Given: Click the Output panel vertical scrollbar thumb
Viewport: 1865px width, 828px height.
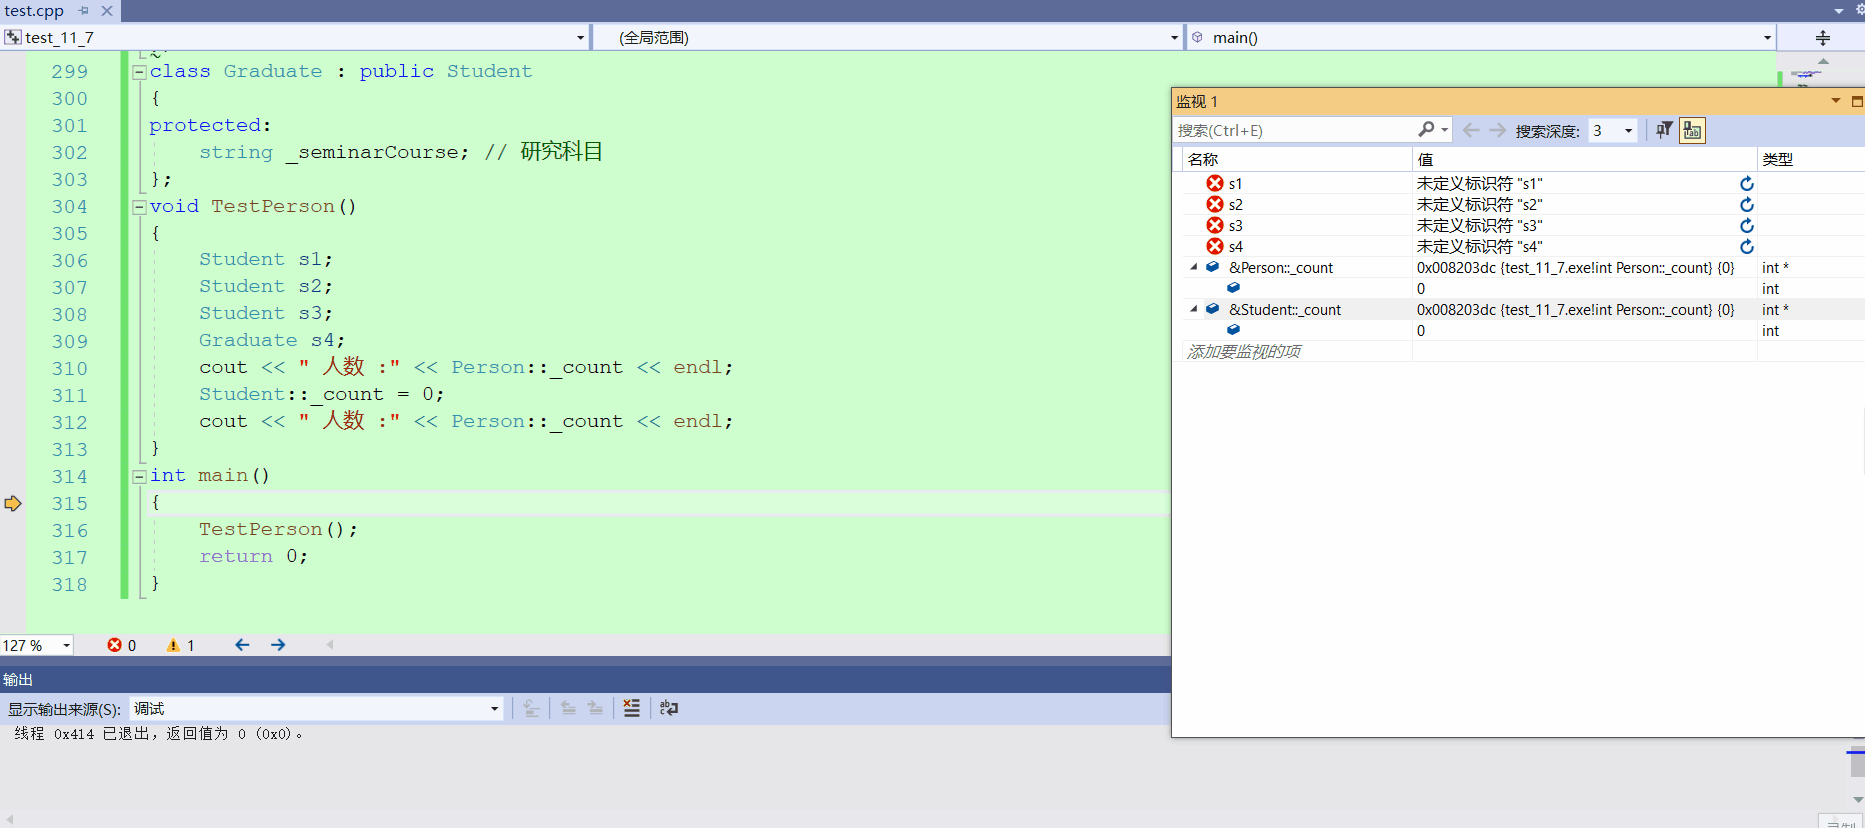Looking at the screenshot, I should tap(1856, 762).
